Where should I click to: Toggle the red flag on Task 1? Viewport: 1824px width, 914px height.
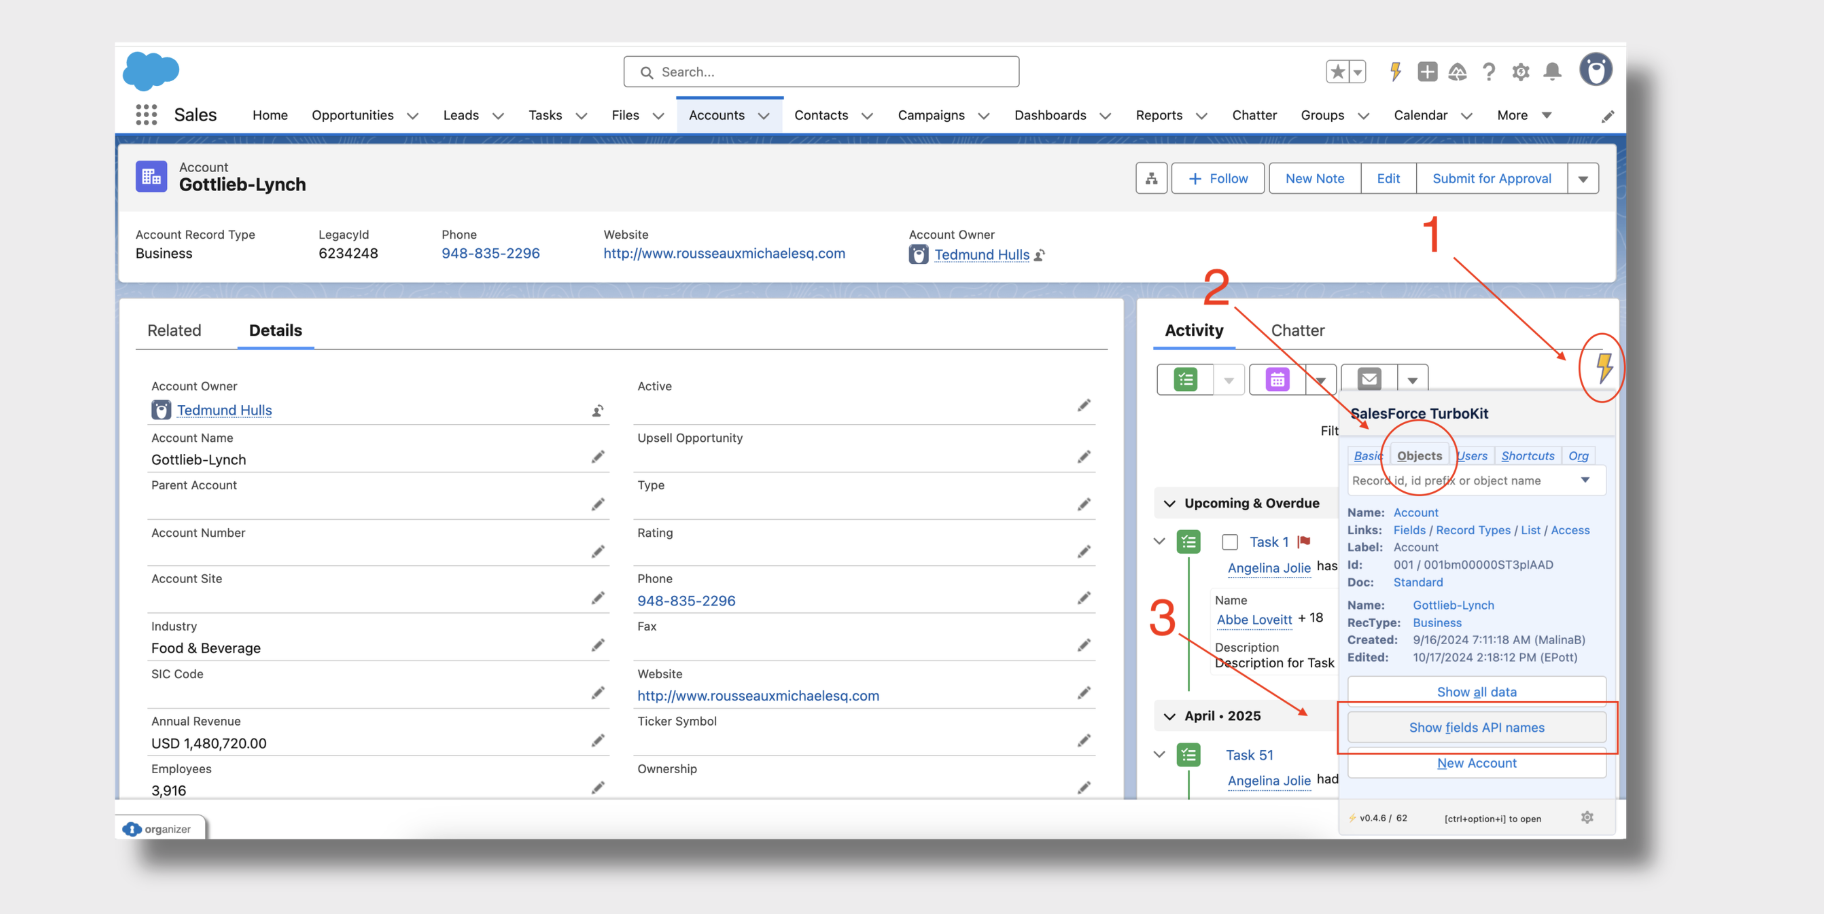click(1303, 540)
